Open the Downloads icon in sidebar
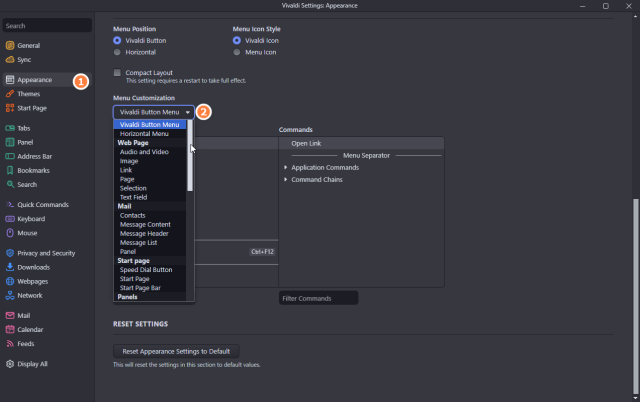Image resolution: width=640 pixels, height=402 pixels. (10, 267)
